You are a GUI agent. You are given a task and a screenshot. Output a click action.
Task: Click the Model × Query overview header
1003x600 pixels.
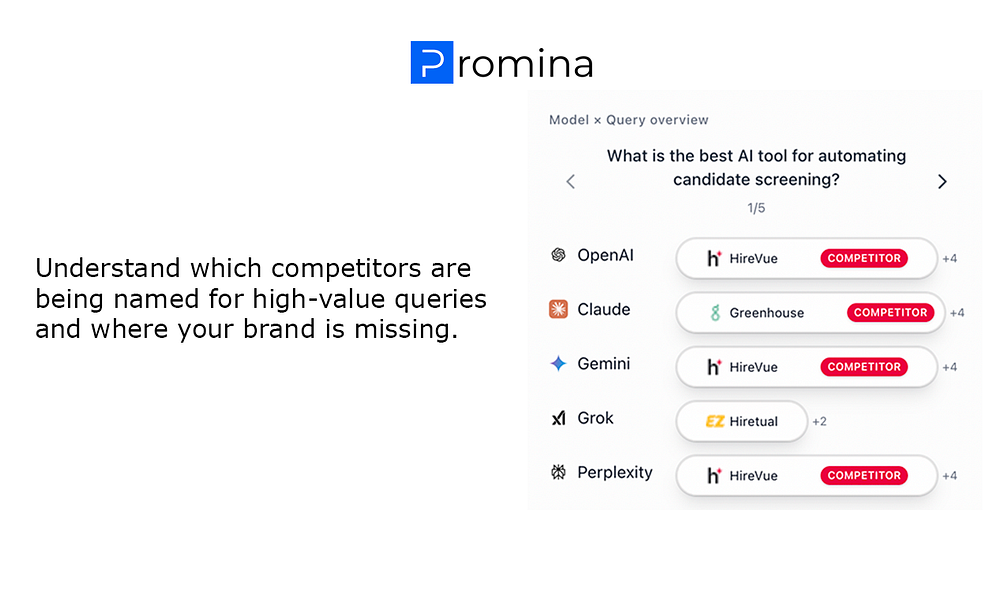[628, 119]
